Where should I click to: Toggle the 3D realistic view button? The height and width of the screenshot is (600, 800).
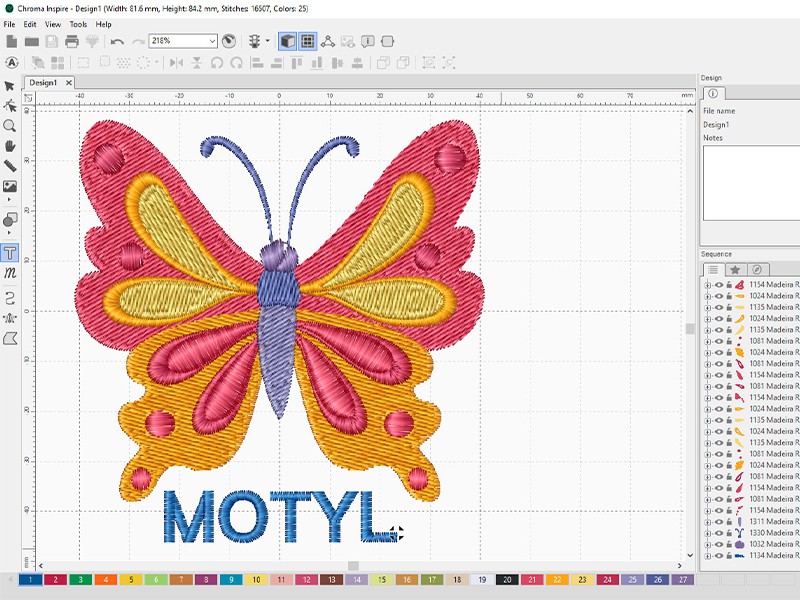pos(287,41)
